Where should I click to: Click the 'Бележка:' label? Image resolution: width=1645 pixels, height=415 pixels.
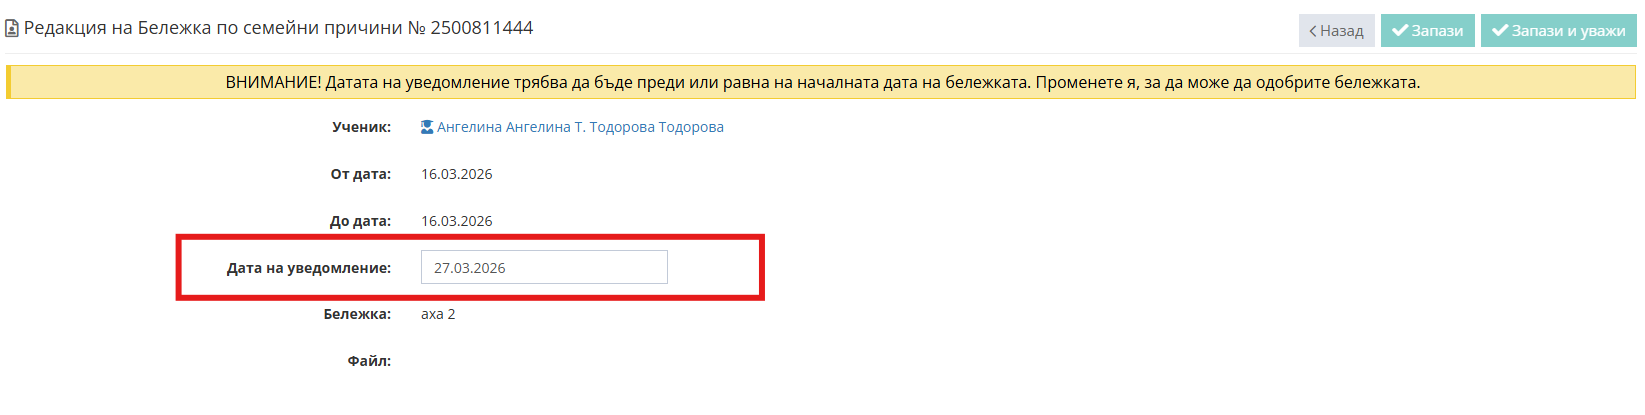point(357,314)
